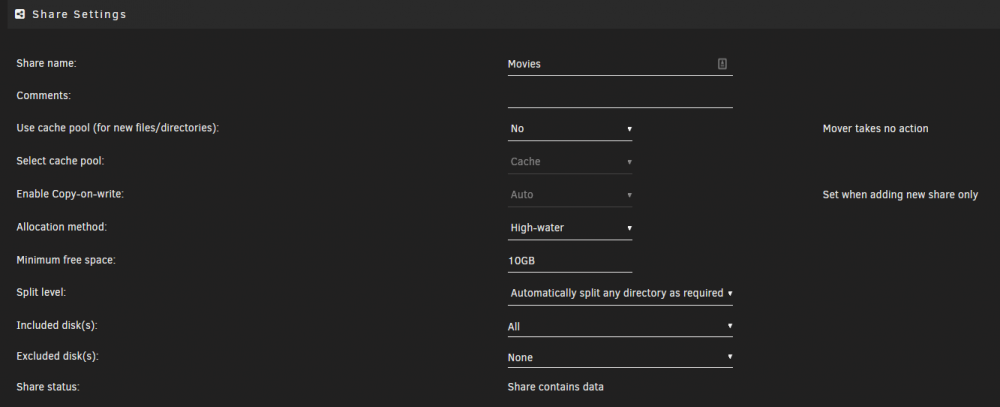Click the 'Allocation method:' label
The width and height of the screenshot is (1000, 407).
click(x=61, y=226)
